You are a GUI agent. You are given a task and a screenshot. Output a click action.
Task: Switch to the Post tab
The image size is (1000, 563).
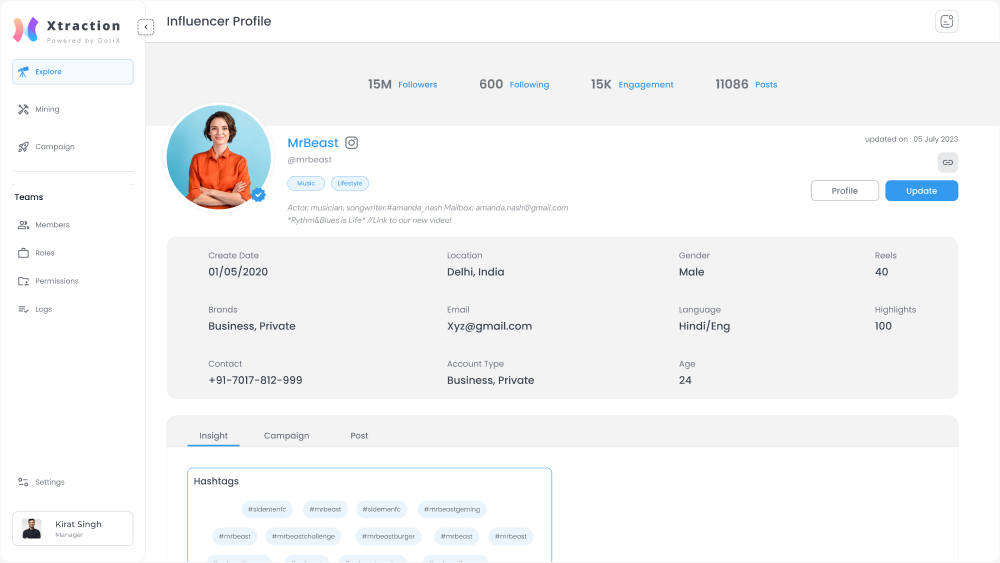click(359, 436)
